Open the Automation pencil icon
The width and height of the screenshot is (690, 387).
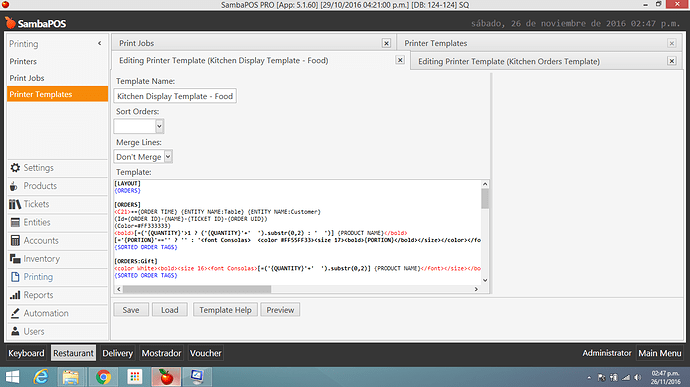pos(15,313)
